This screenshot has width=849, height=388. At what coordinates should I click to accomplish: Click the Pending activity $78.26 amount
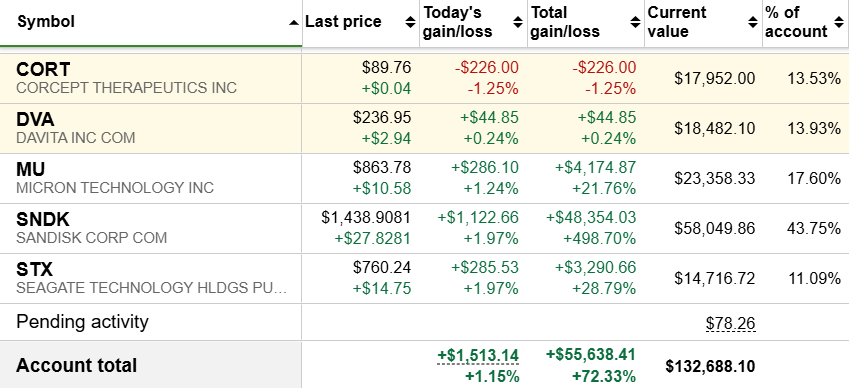pos(730,323)
